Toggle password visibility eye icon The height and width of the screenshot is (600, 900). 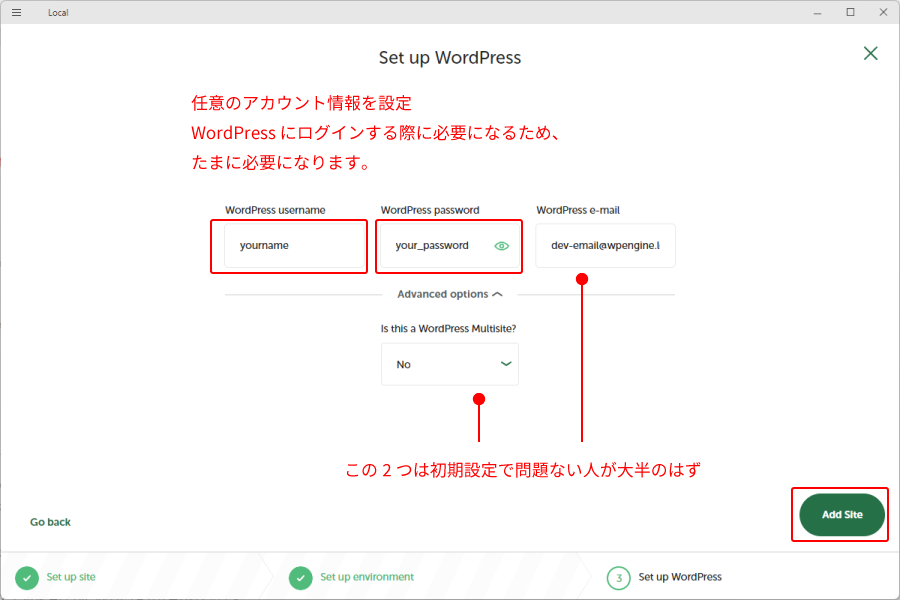pos(502,246)
